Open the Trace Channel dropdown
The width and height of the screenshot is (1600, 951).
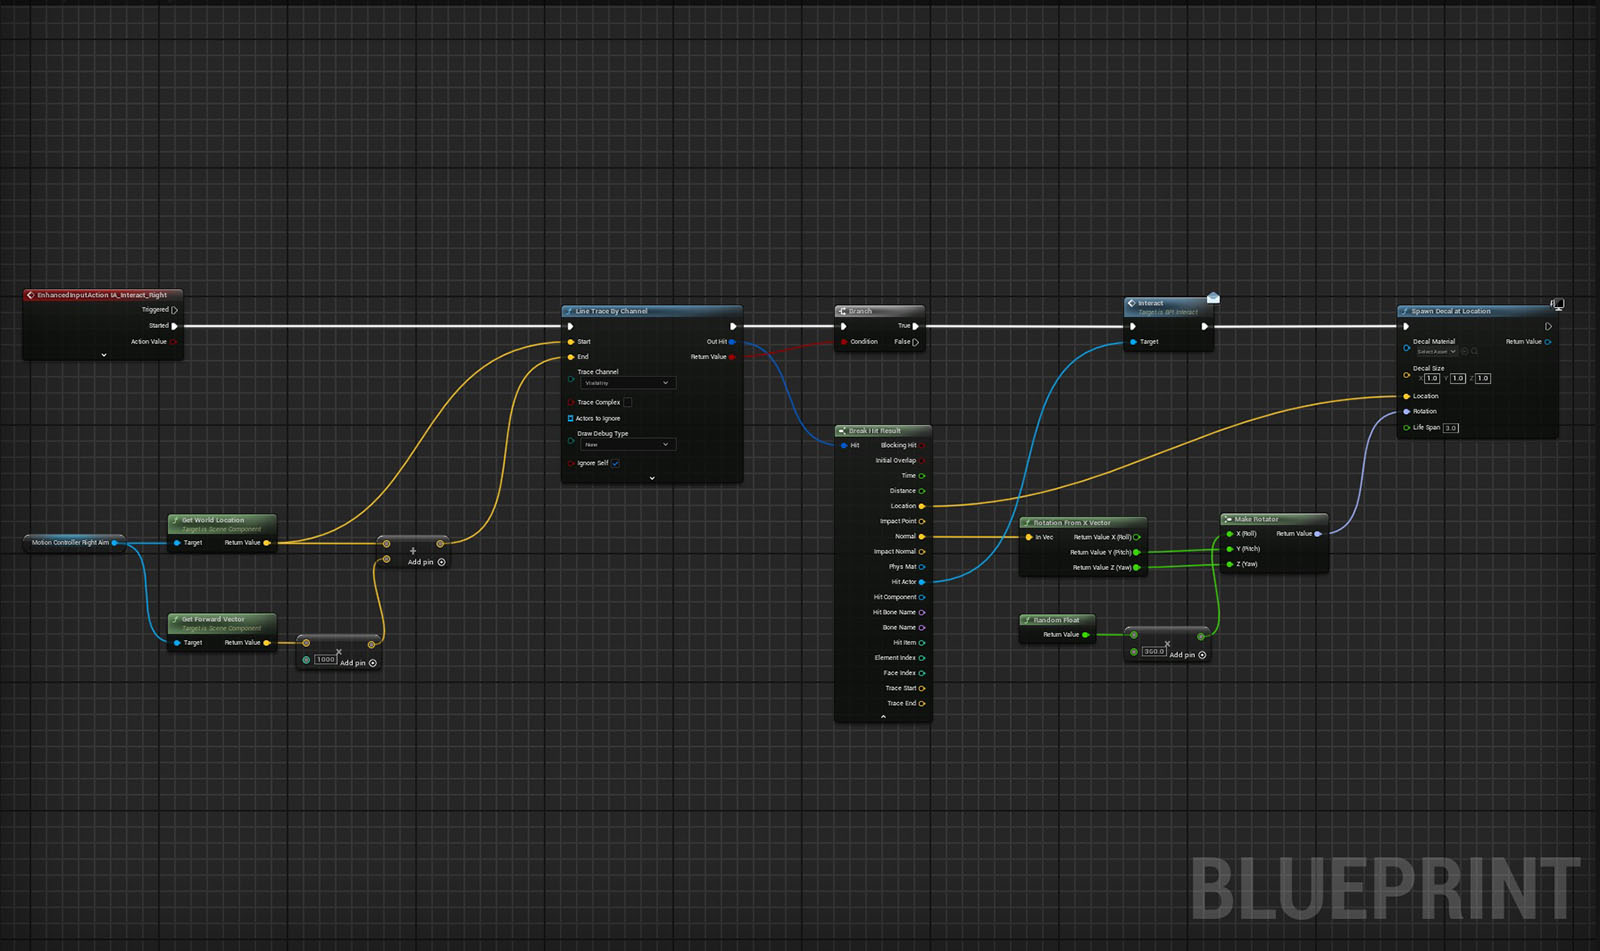627,383
